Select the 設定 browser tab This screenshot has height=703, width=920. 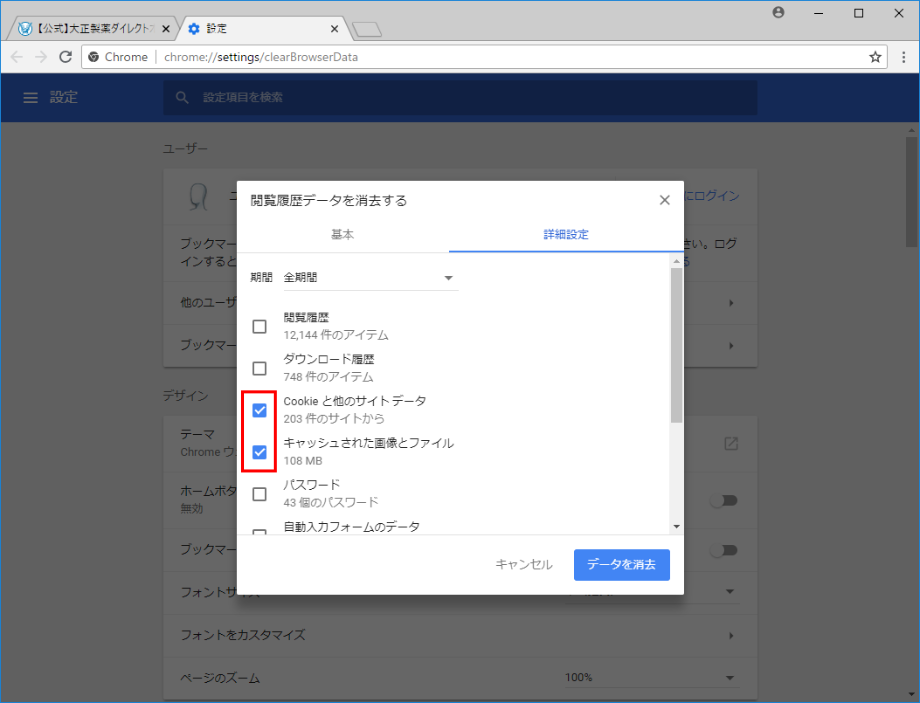(x=263, y=29)
